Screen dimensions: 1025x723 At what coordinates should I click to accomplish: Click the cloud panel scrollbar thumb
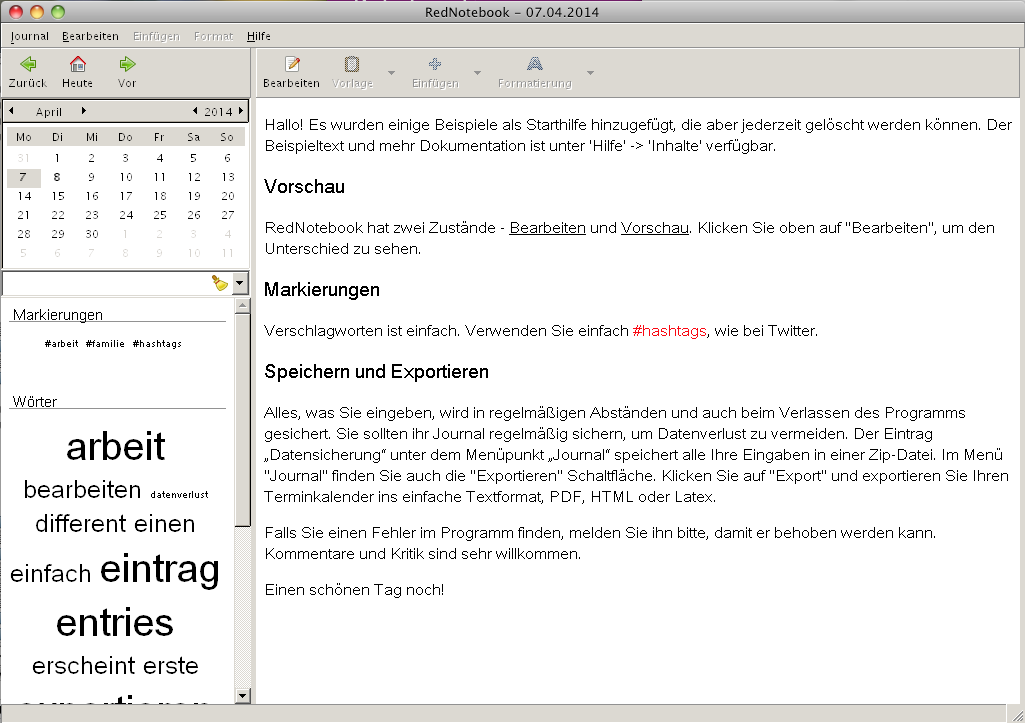click(x=243, y=420)
